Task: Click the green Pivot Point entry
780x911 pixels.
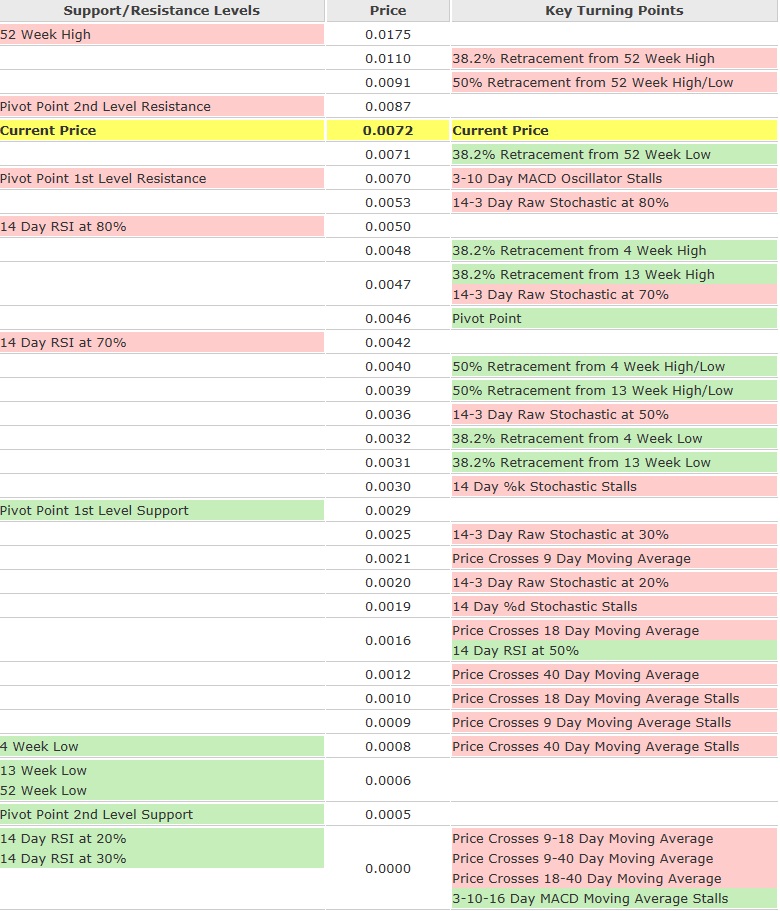Action: point(614,318)
